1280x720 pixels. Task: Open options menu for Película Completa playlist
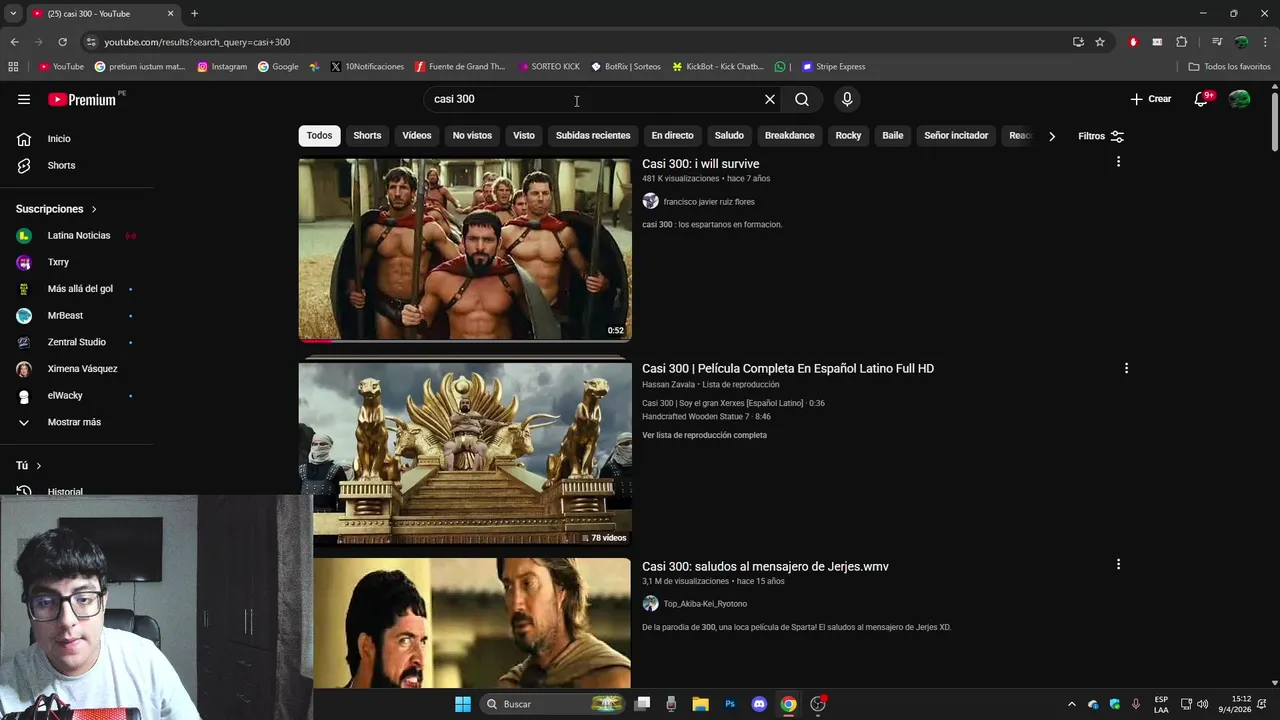[x=1126, y=368]
